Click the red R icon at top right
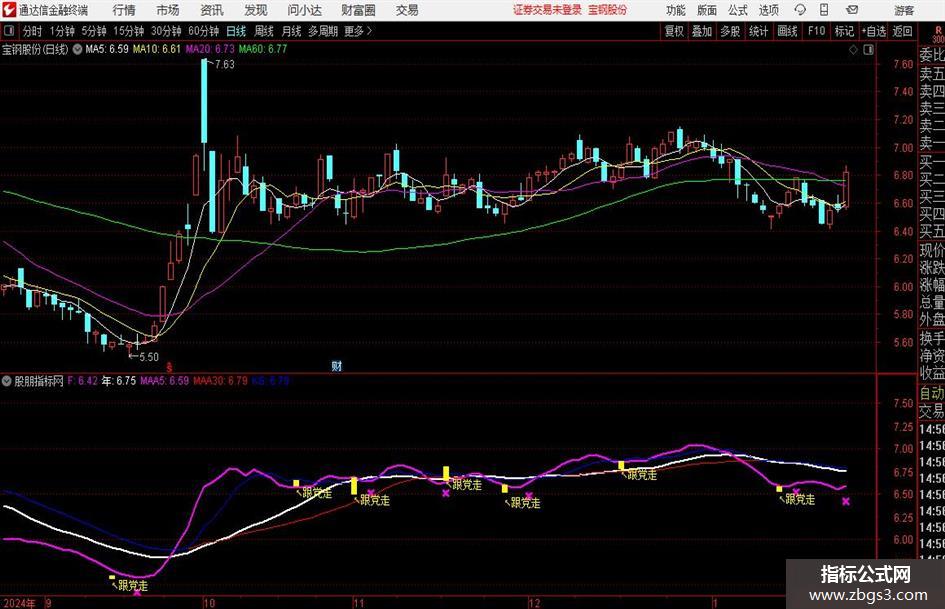Viewport: 945px width, 609px height. [938, 30]
